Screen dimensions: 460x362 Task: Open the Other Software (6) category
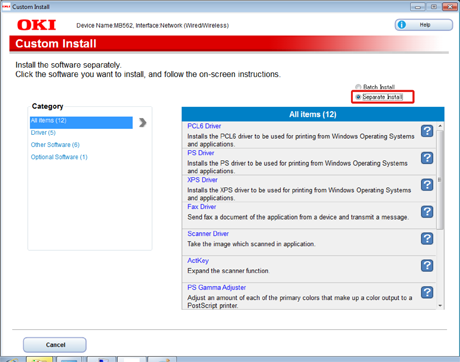pos(55,145)
